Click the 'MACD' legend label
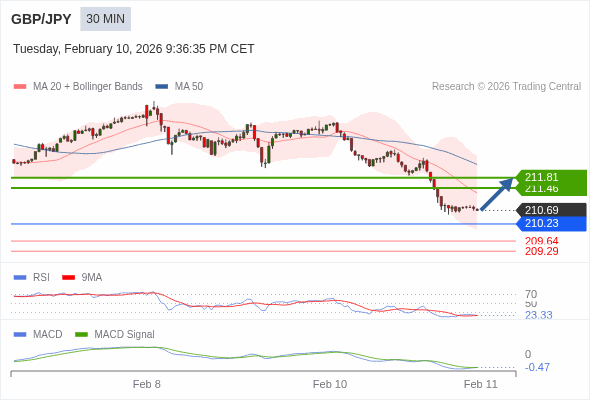The image size is (590, 400). pyautogui.click(x=48, y=335)
